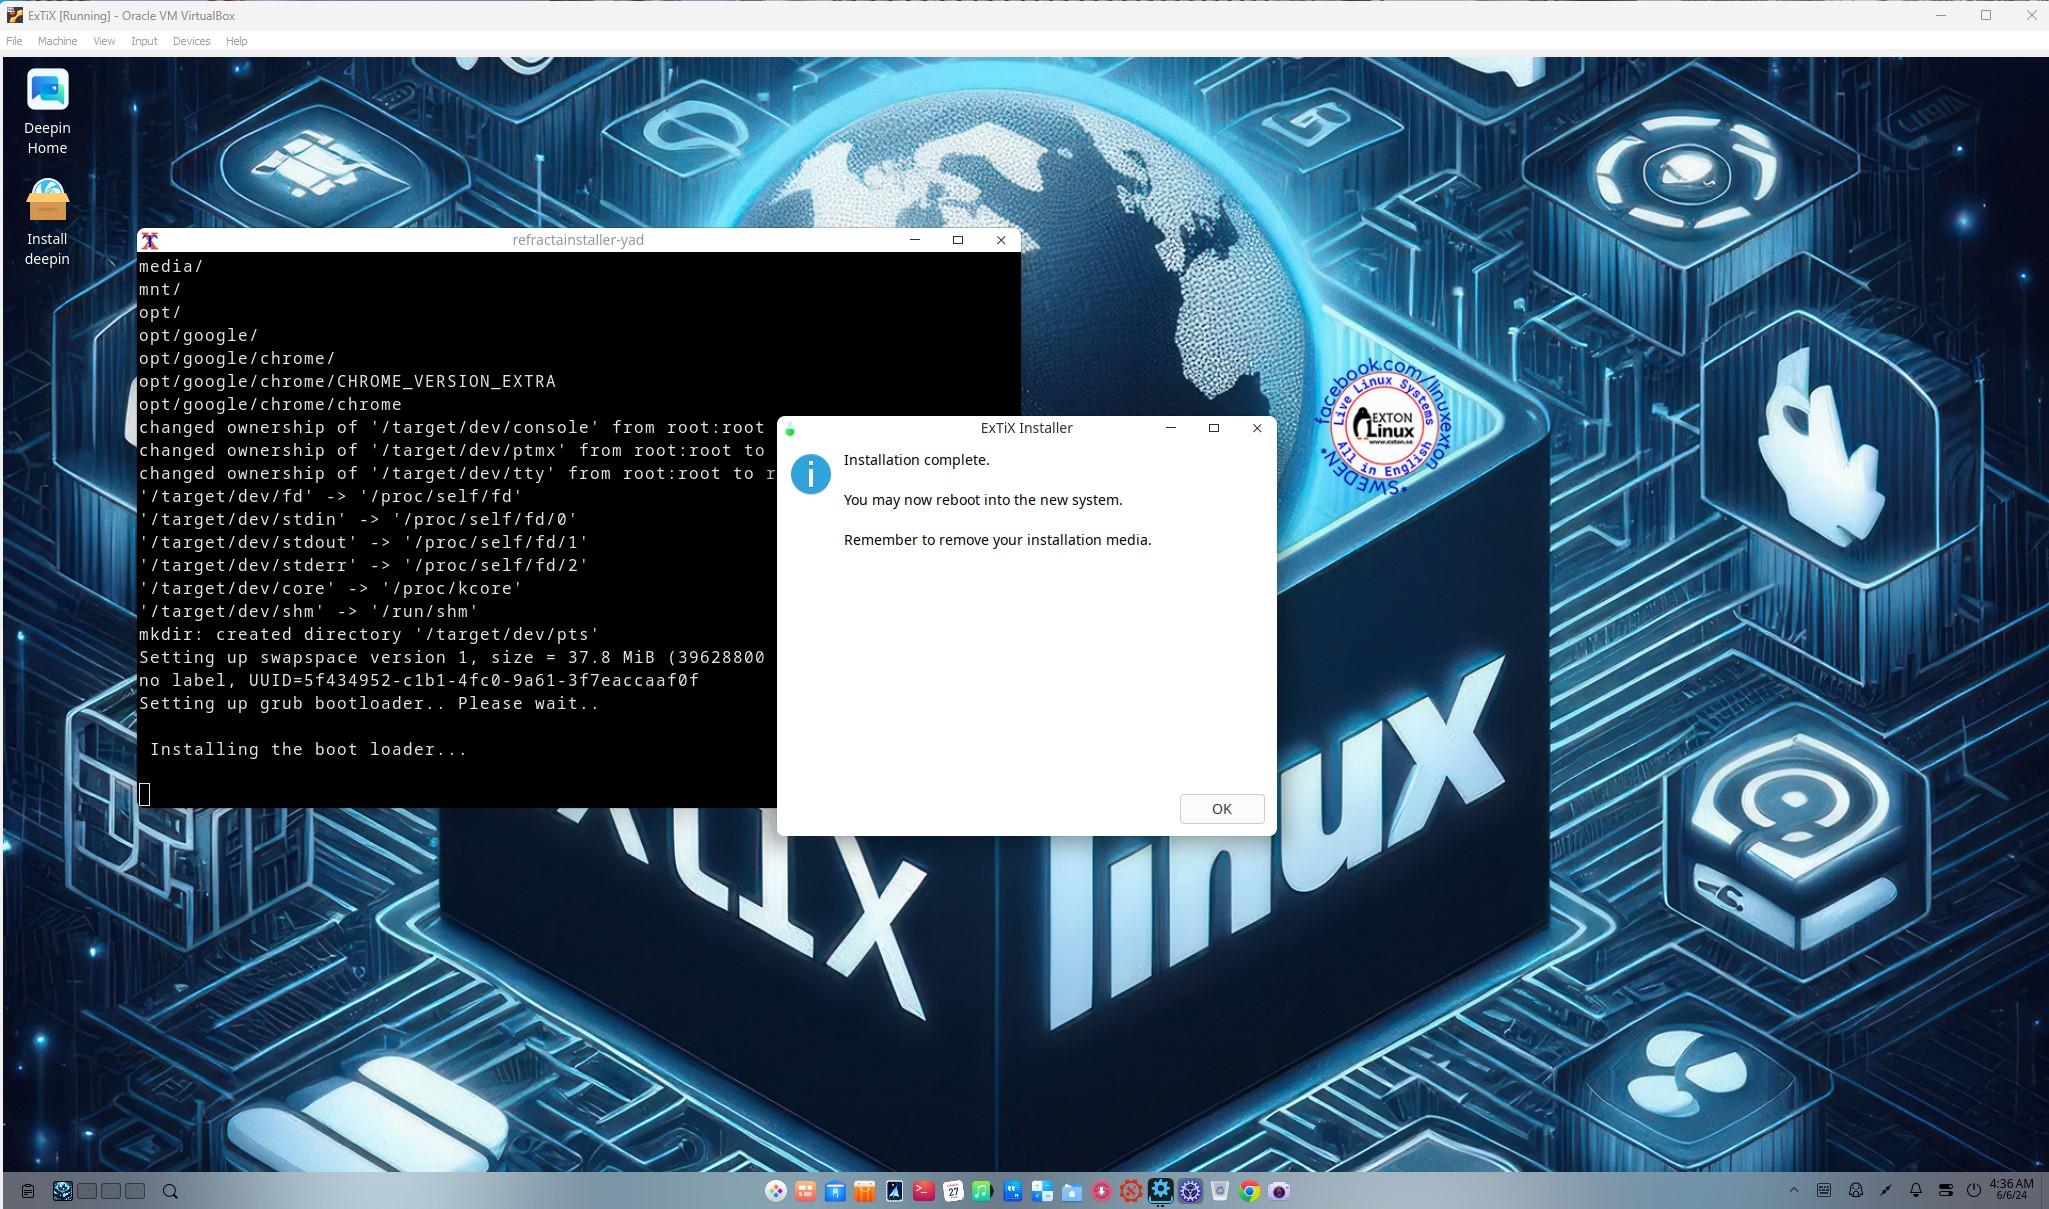Close the refractainstaller-yad terminal window
Screen dimensions: 2049x1209
(x=1001, y=240)
